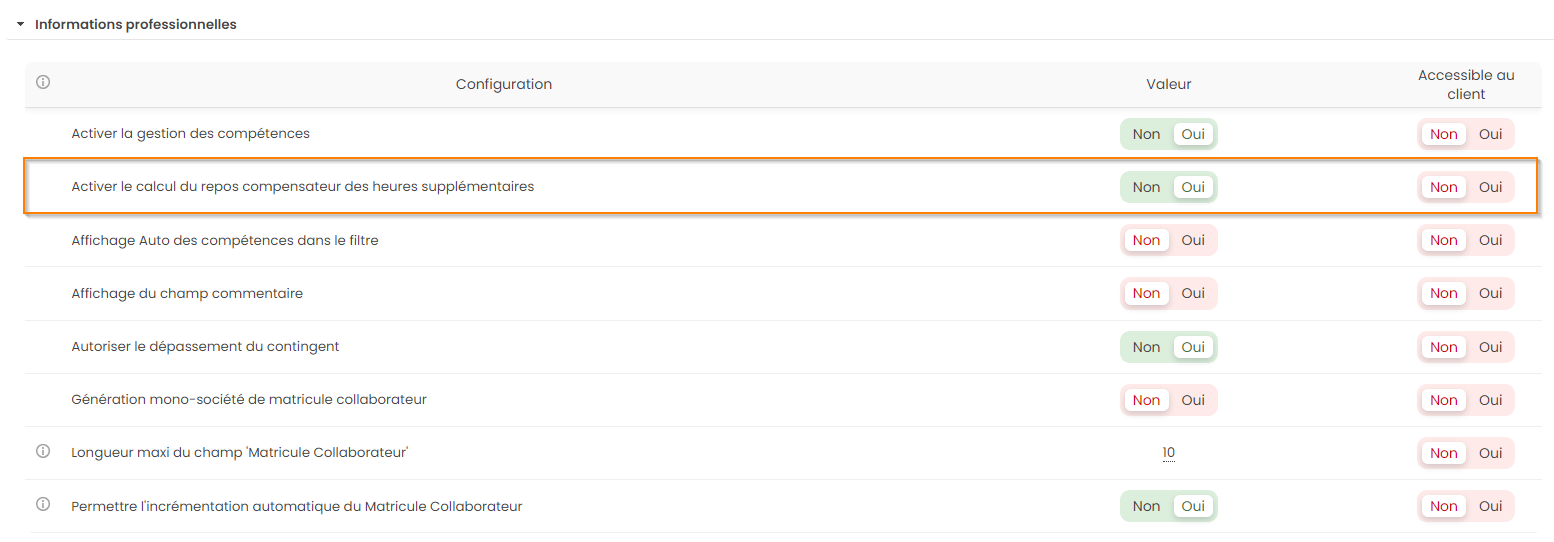This screenshot has height=542, width=1554.
Task: Click 'Informations professionnelles' section title
Action: [136, 24]
